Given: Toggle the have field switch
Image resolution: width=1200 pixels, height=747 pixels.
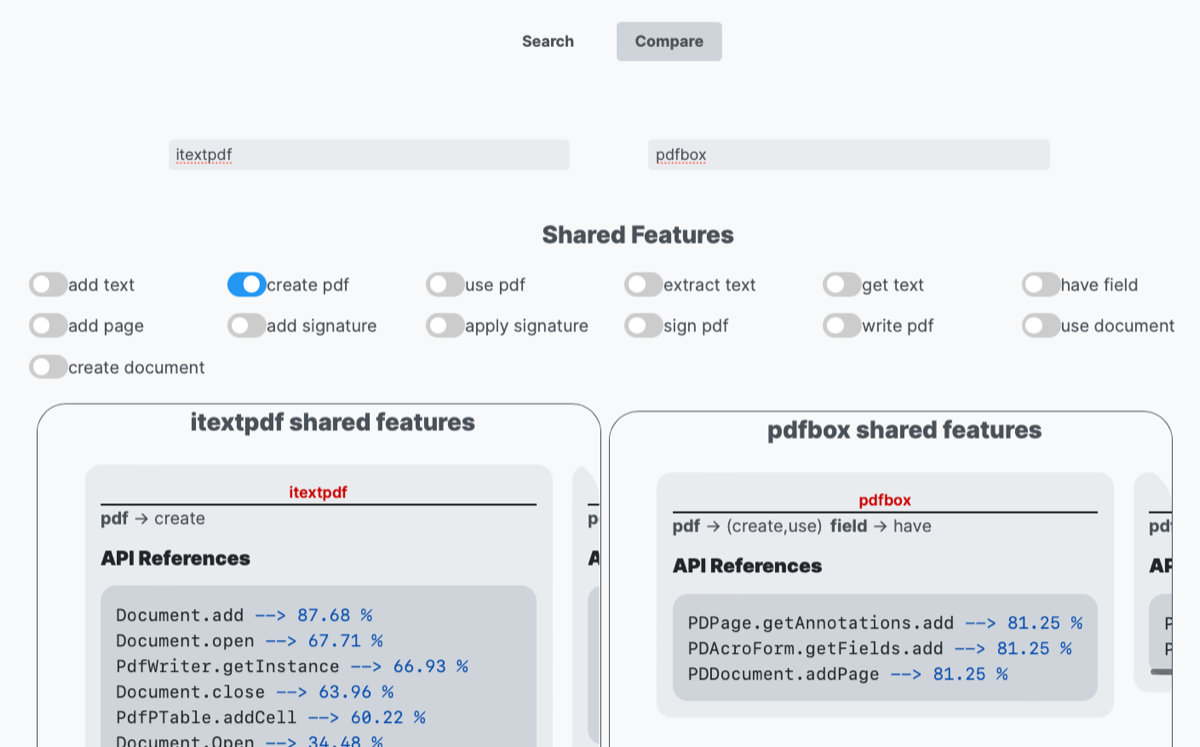Looking at the screenshot, I should (x=1041, y=285).
